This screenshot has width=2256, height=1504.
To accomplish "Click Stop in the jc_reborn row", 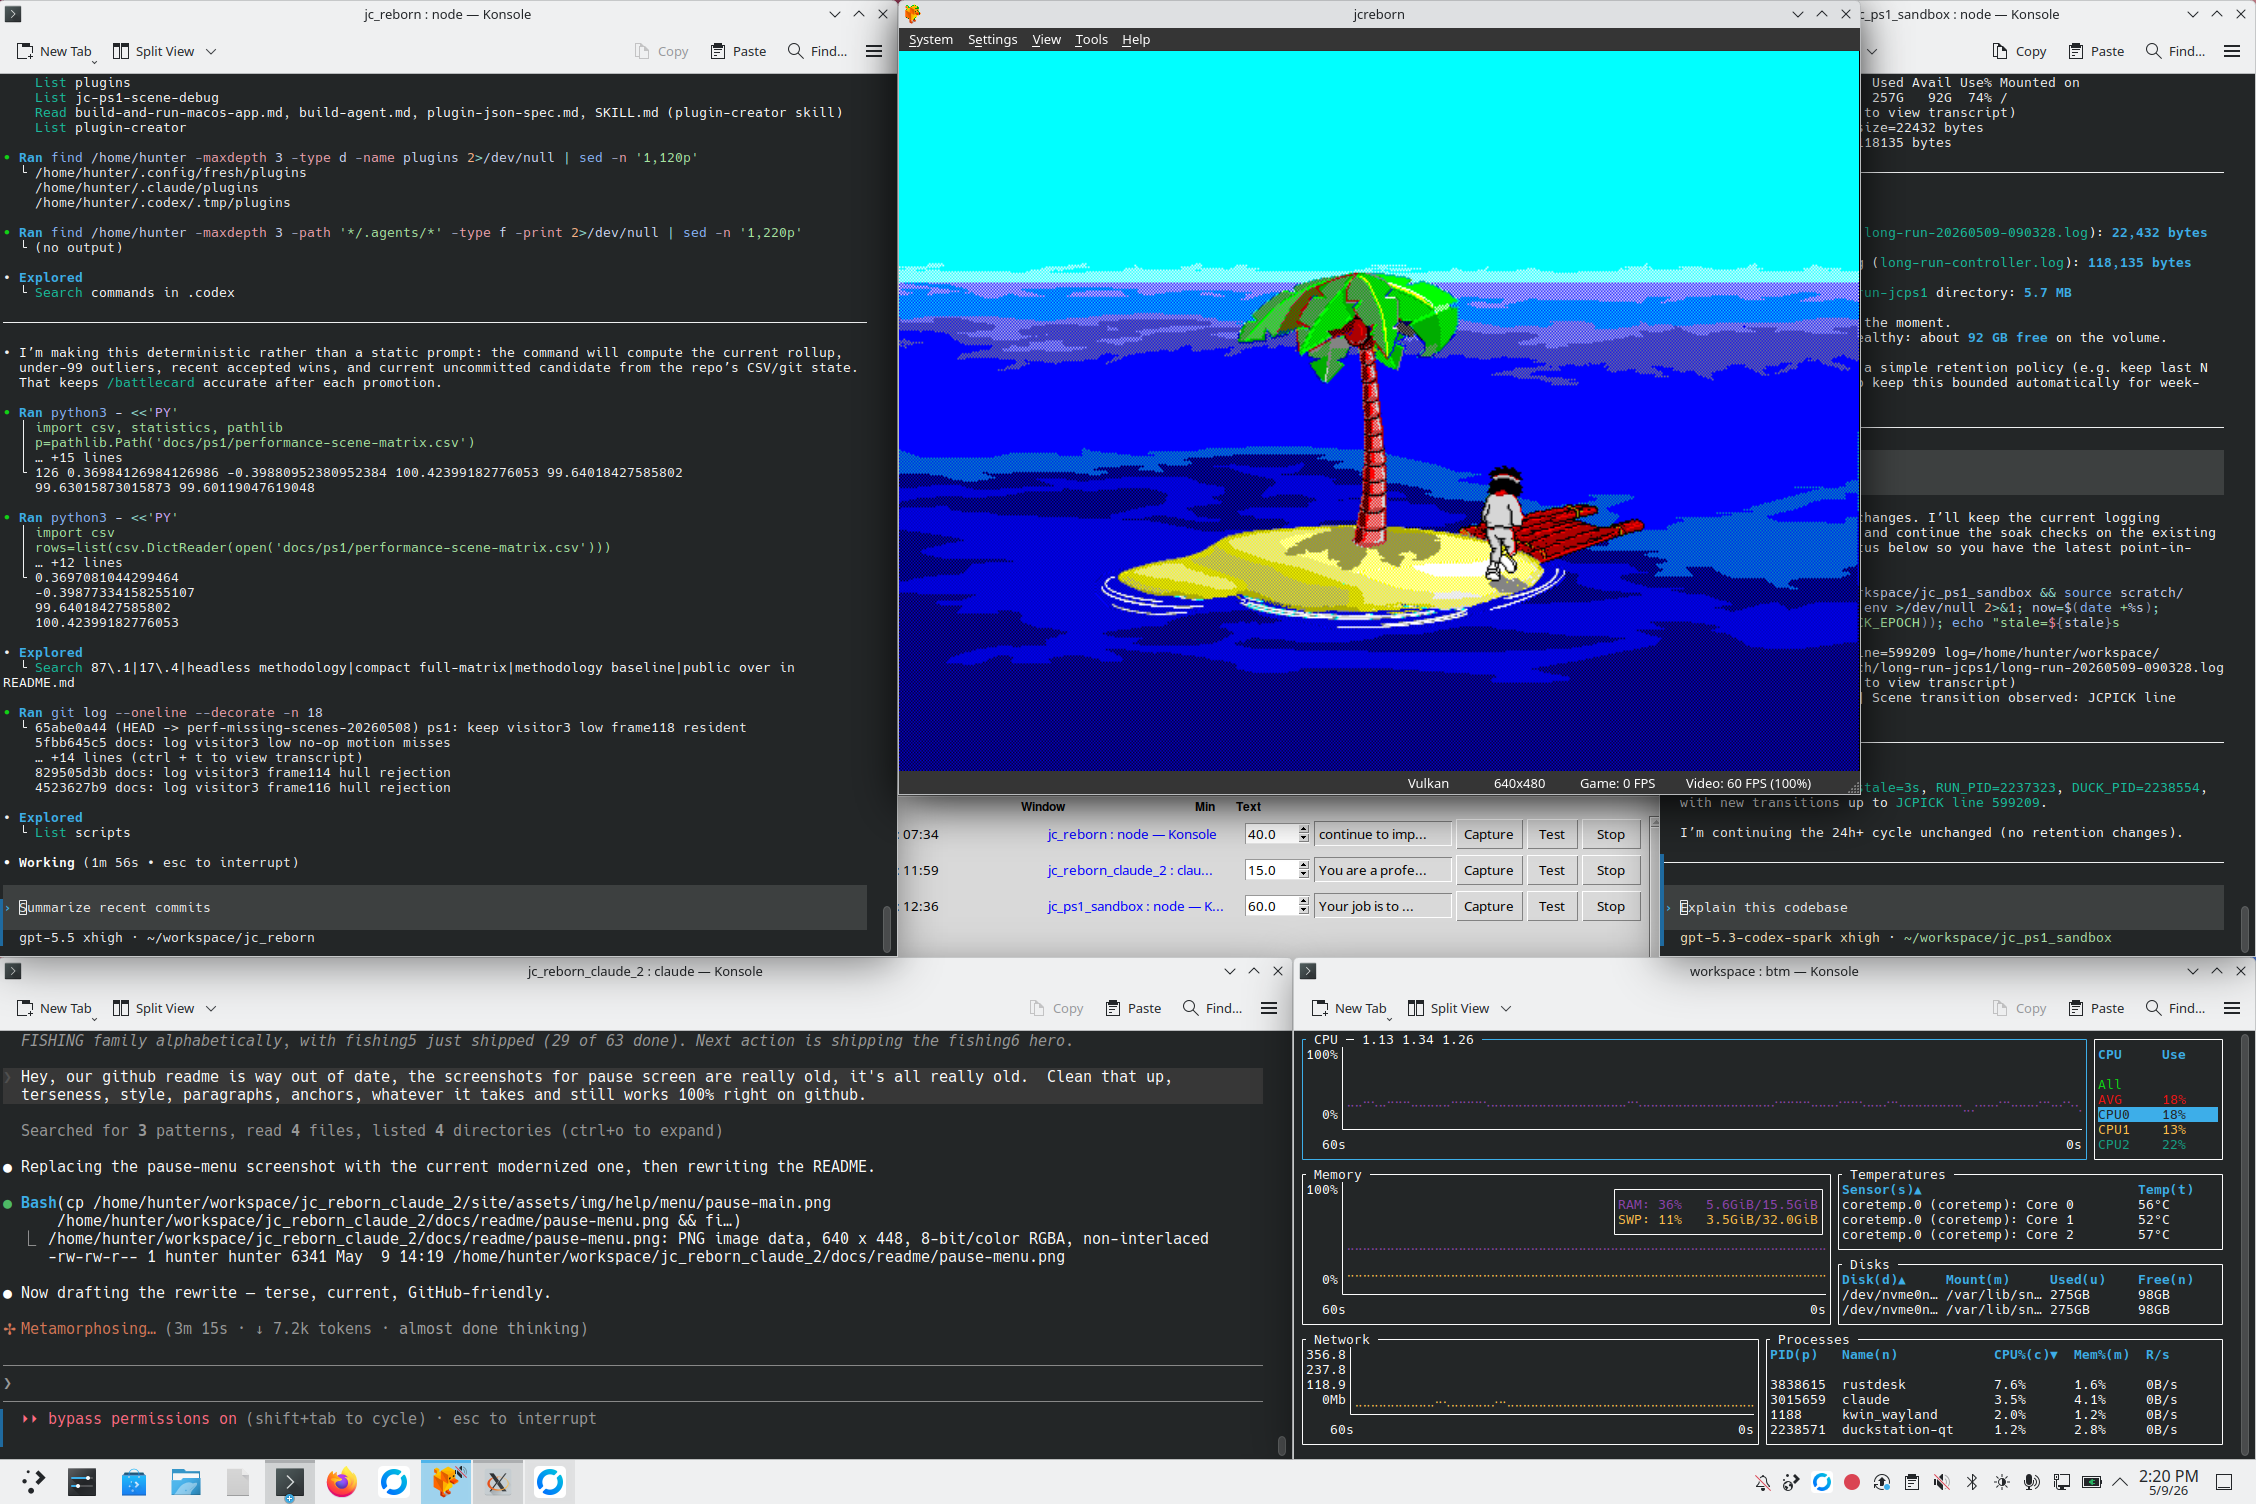I will 1610,834.
